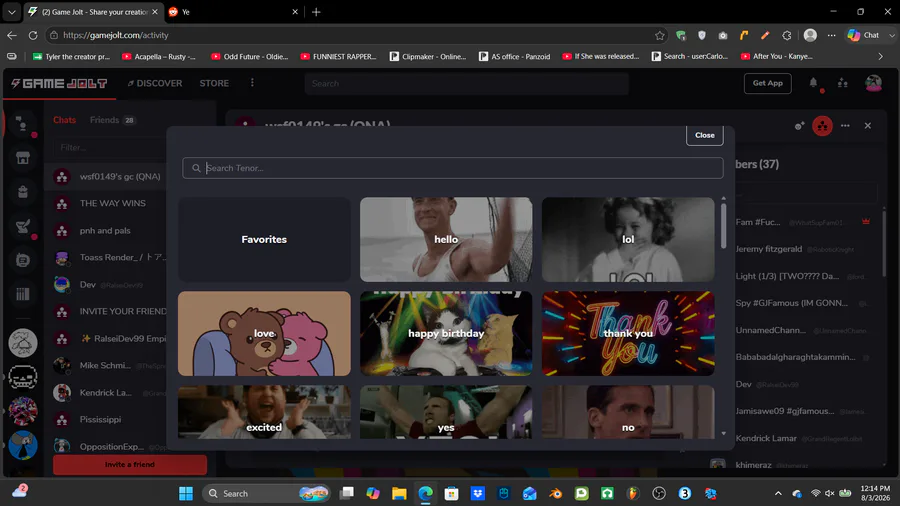Open the Blender taskbar icon
The image size is (900, 506).
click(555, 493)
